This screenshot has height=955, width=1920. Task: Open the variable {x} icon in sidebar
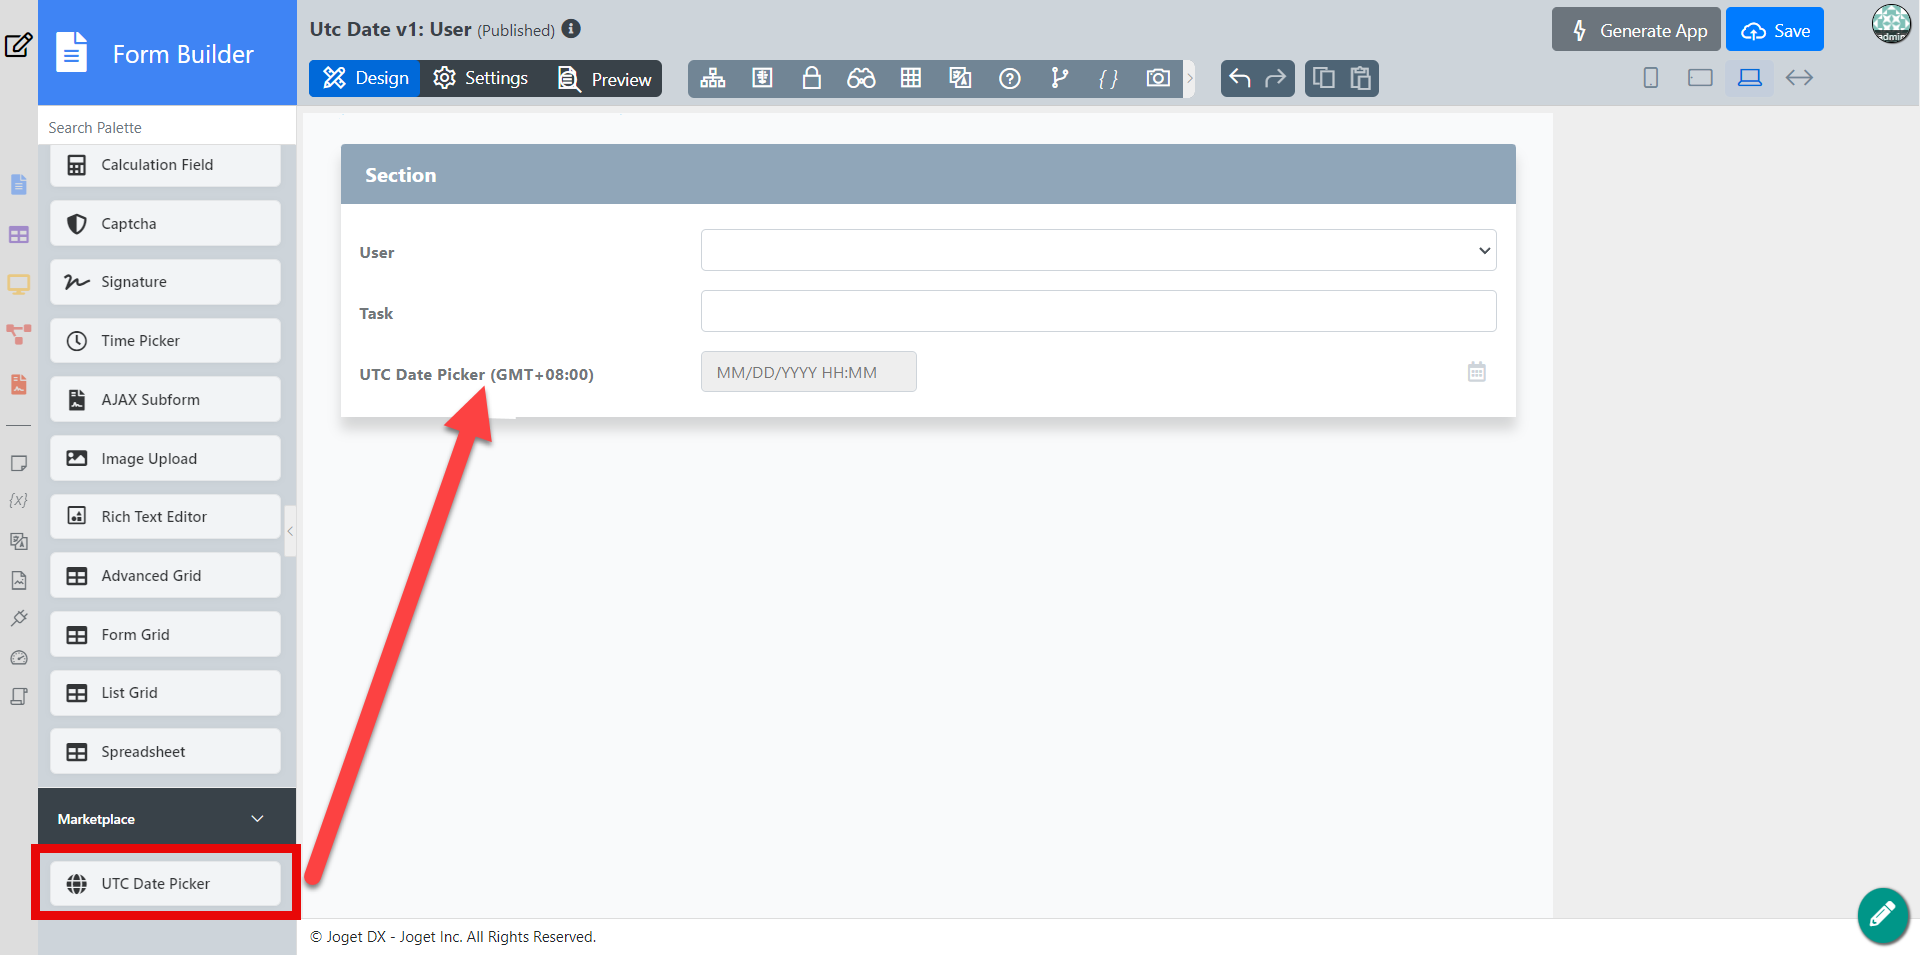point(18,500)
